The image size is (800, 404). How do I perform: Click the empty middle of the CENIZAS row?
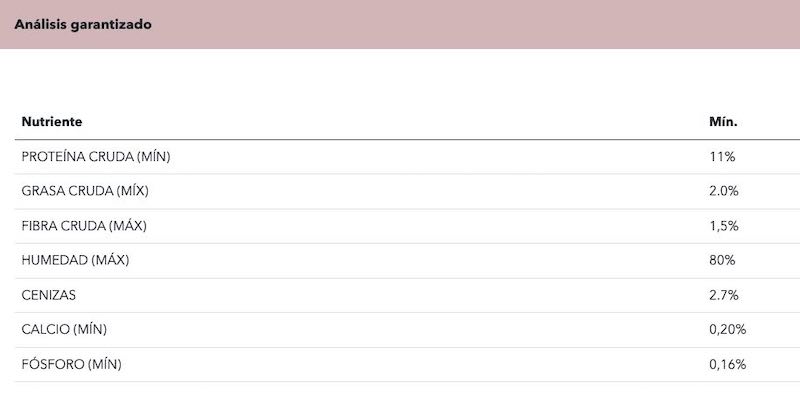point(392,295)
